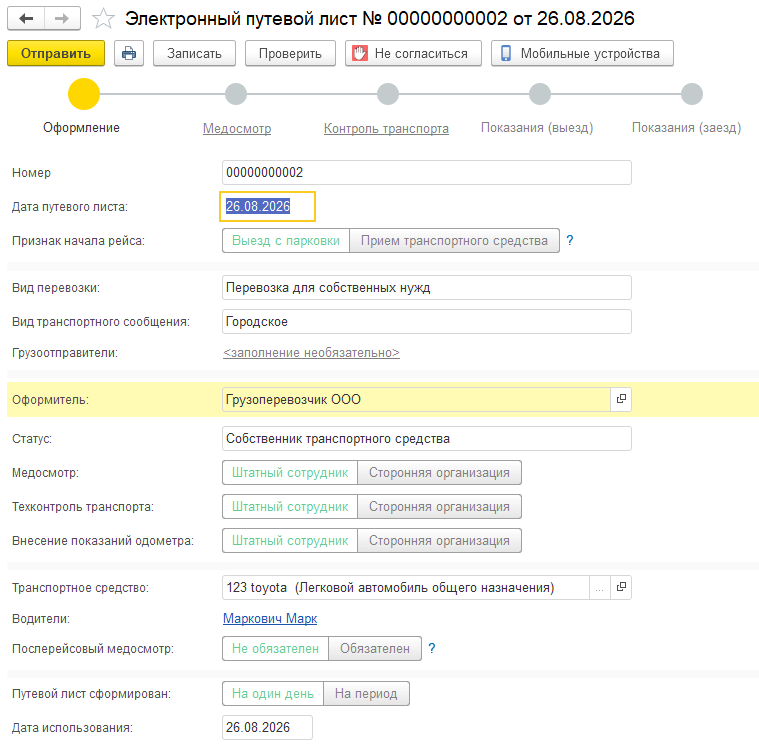Open the Медосмотр stage link
The width and height of the screenshot is (759, 747).
[237, 128]
